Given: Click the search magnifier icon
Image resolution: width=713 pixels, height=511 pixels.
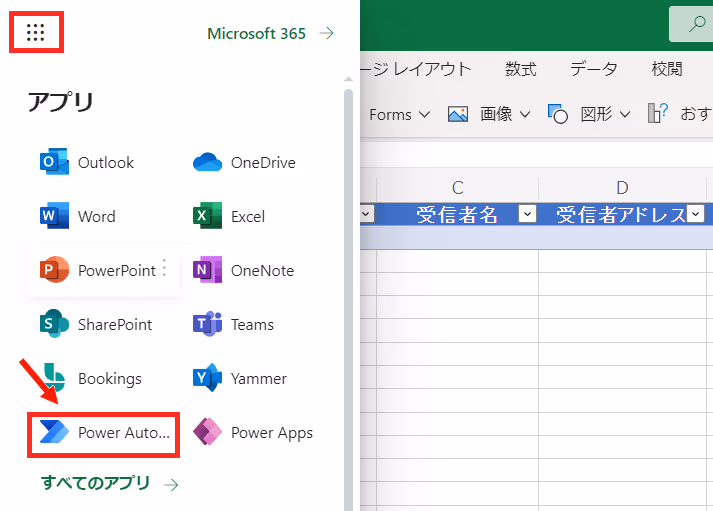Looking at the screenshot, I should (x=697, y=24).
